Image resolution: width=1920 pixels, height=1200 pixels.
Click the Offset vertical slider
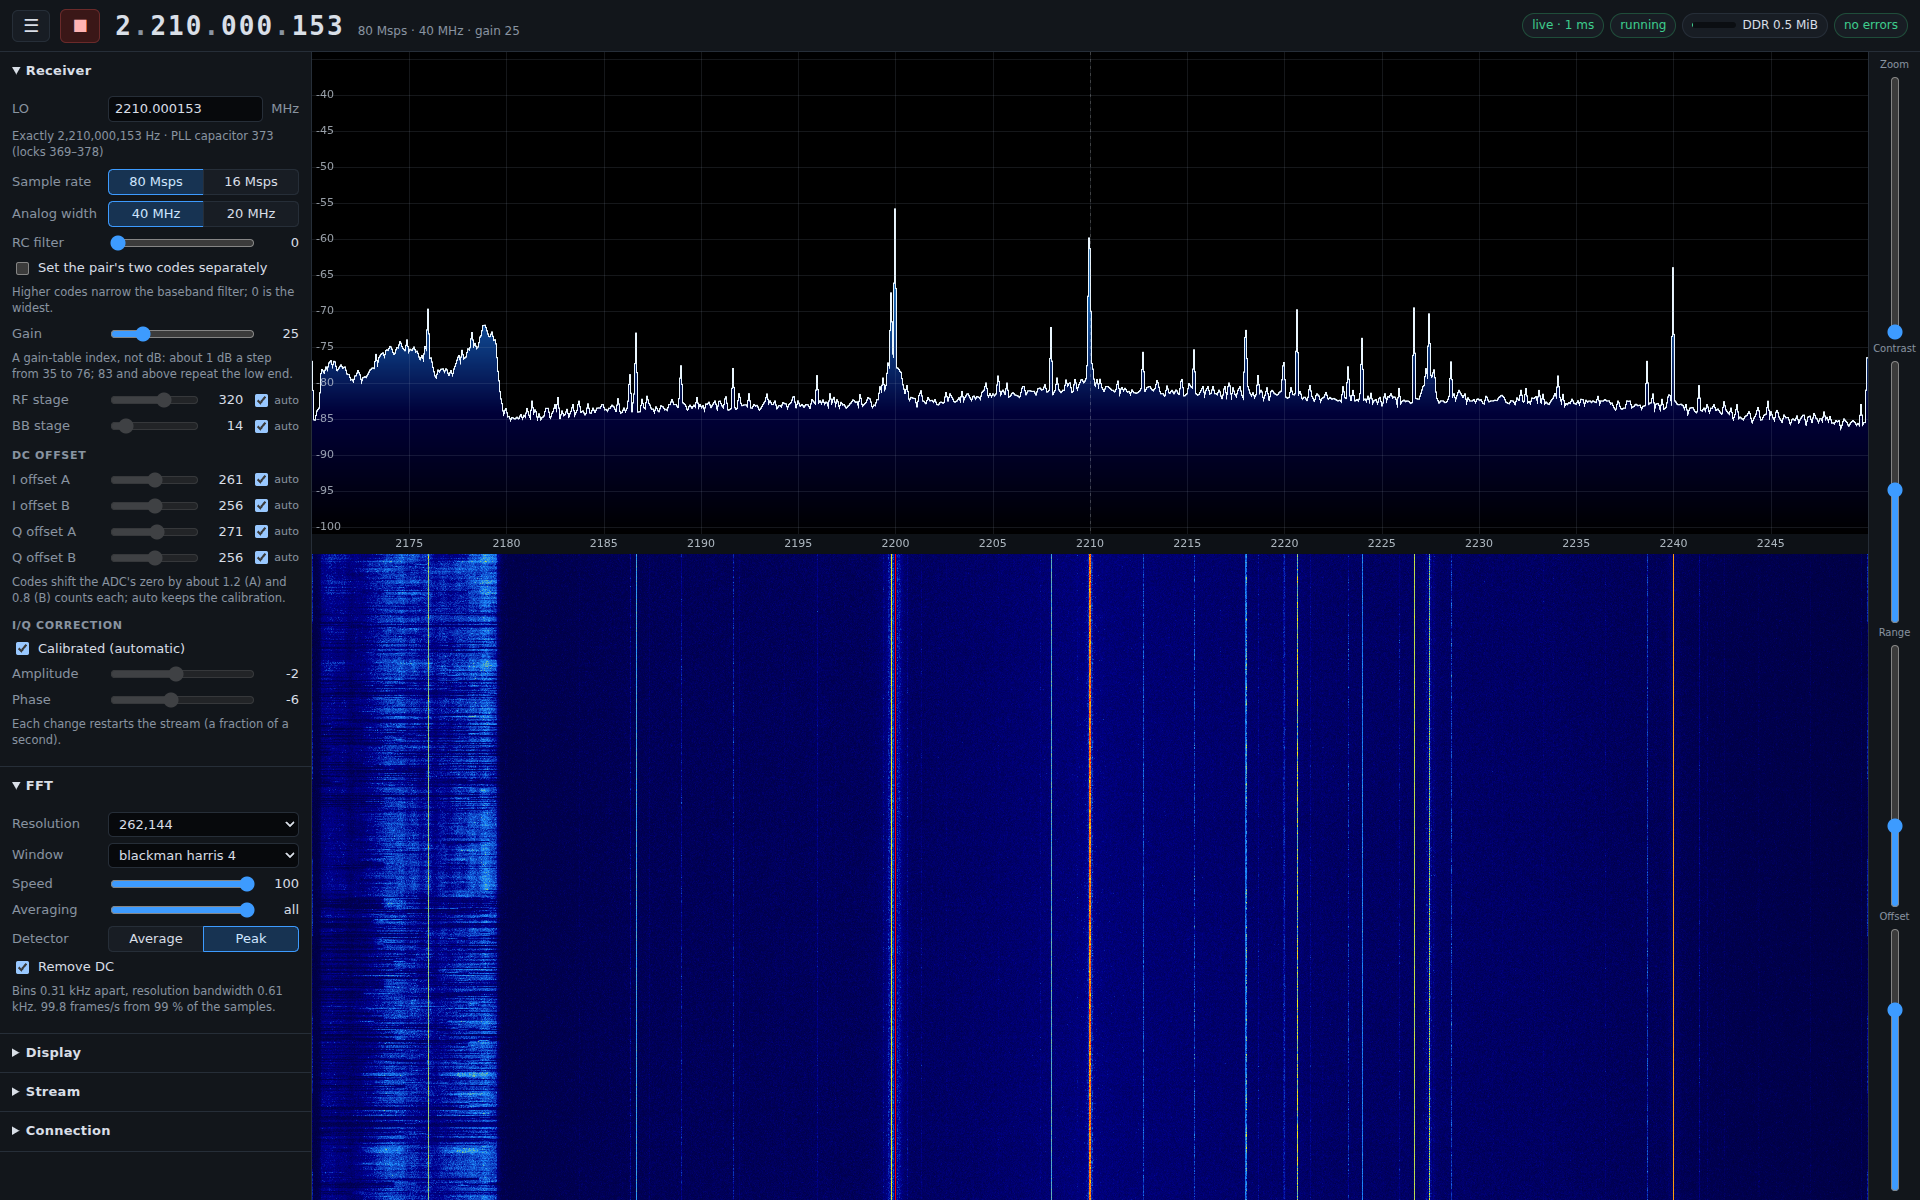pyautogui.click(x=1894, y=1059)
